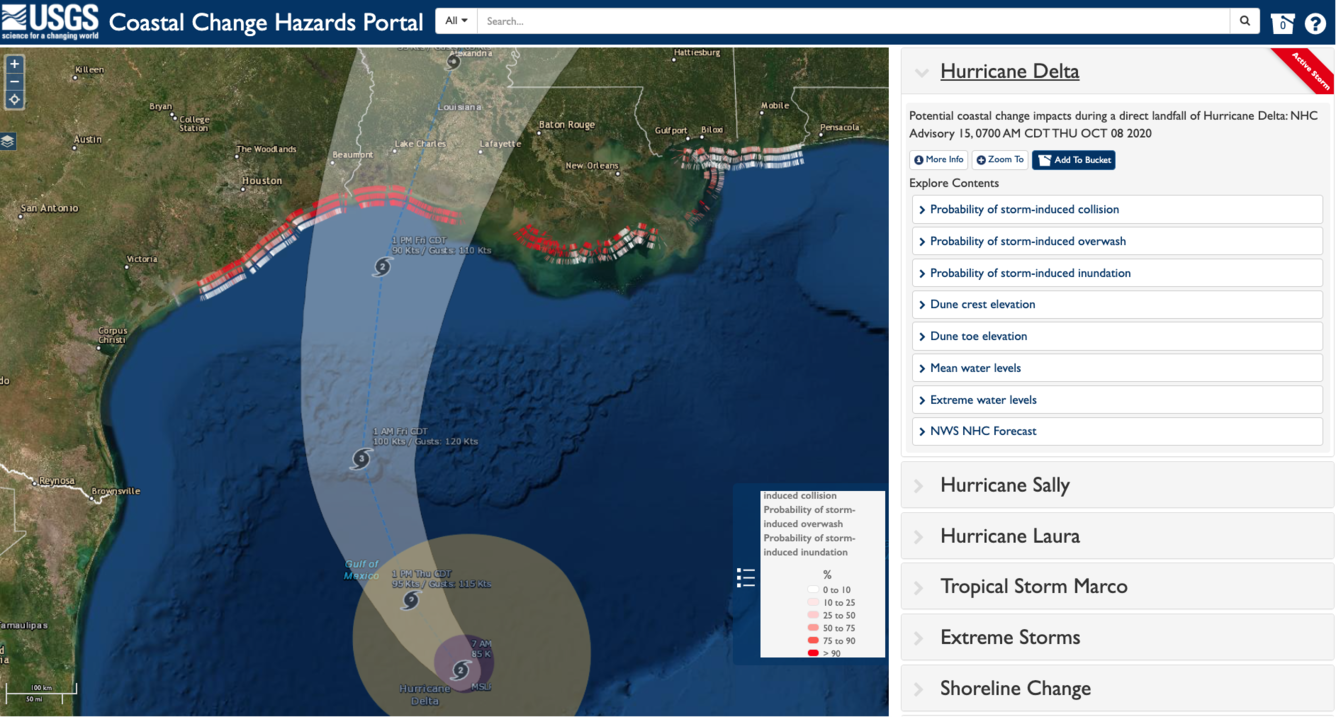The width and height of the screenshot is (1336, 717).
Task: Expand the Hurricane Laura section
Action: pos(1117,536)
